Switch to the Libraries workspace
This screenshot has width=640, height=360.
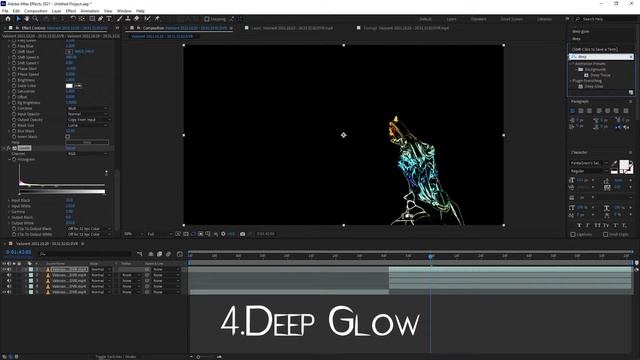point(544,19)
